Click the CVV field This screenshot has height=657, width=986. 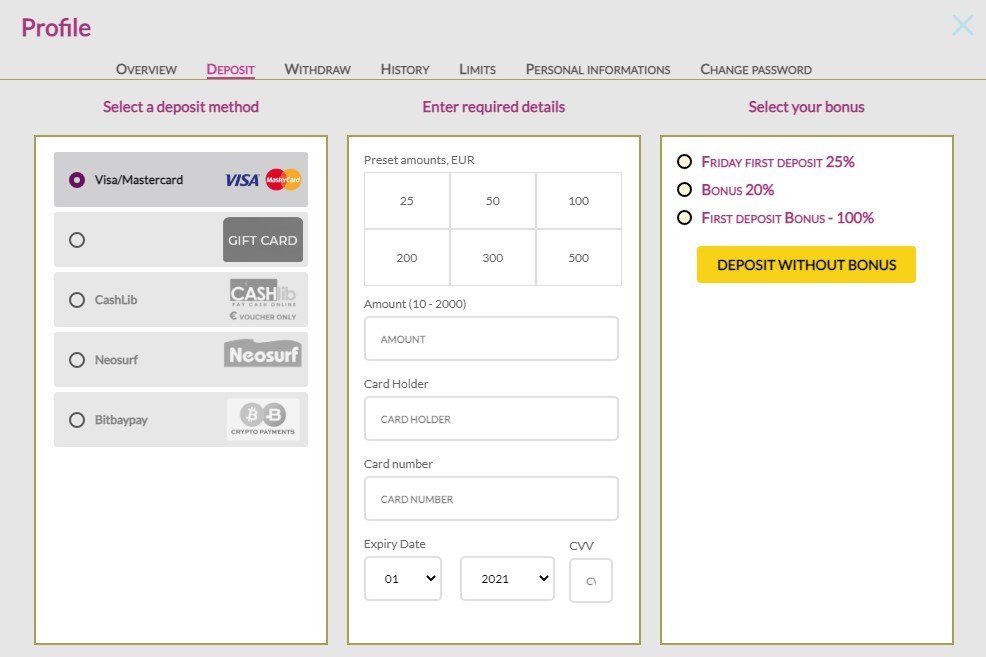pyautogui.click(x=590, y=580)
